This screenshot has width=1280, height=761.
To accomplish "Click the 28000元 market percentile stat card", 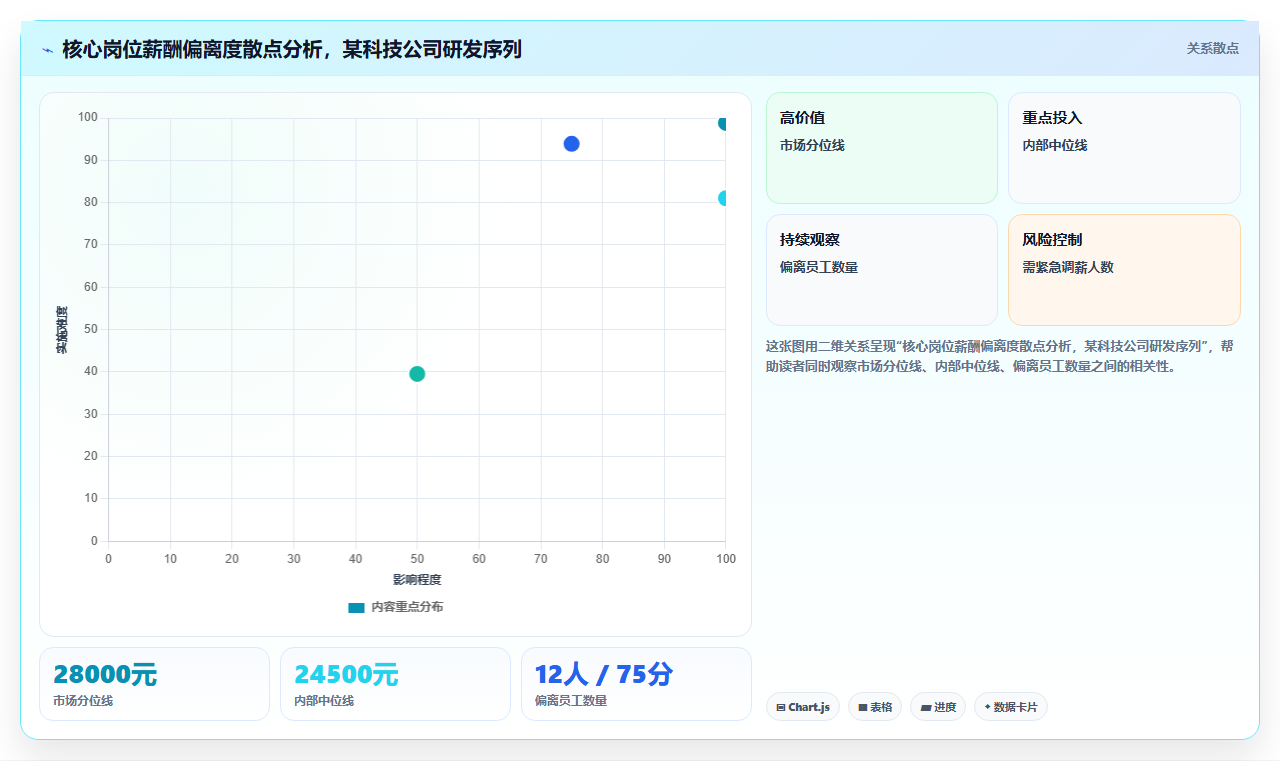I will [x=154, y=684].
